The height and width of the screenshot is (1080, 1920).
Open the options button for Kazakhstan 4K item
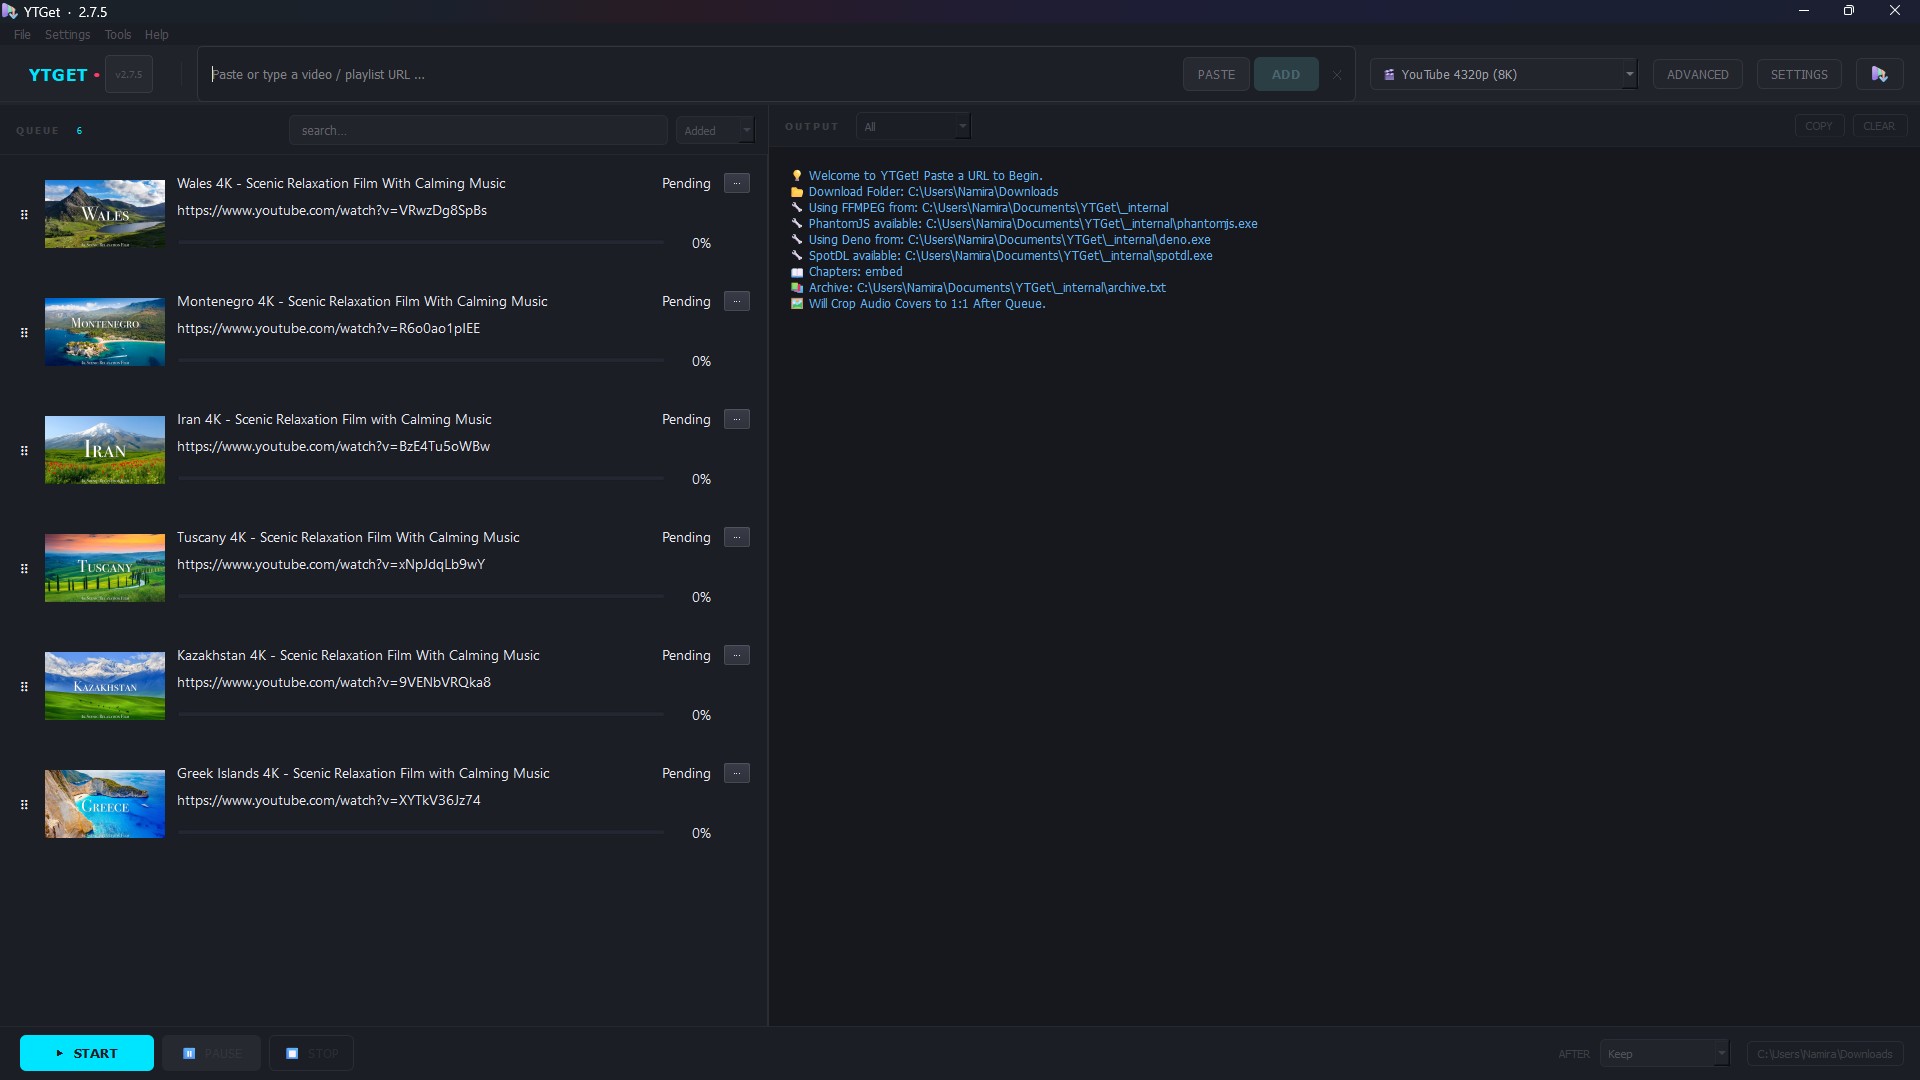pyautogui.click(x=737, y=655)
